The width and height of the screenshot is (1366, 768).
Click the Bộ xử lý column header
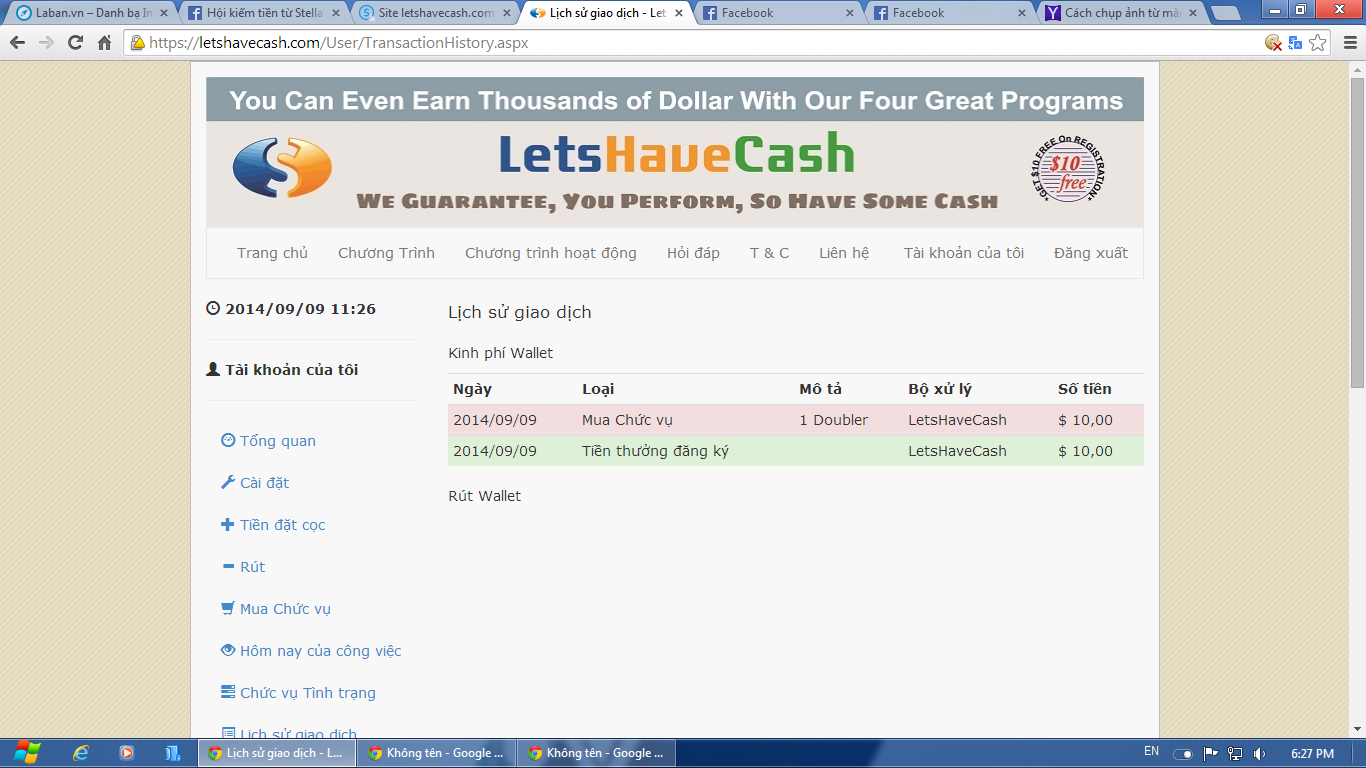pos(940,389)
